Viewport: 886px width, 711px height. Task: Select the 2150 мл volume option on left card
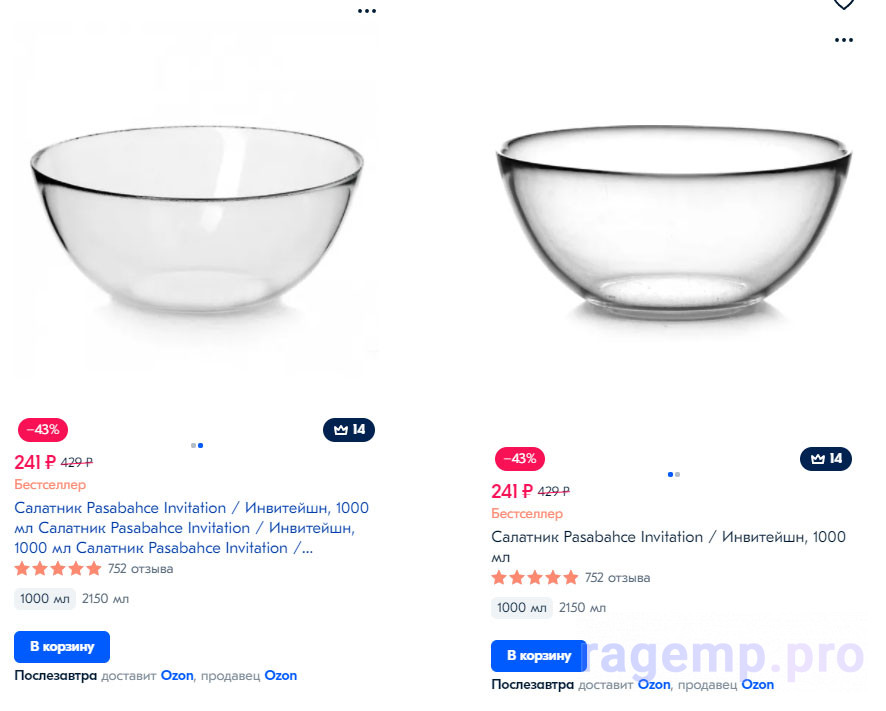pyautogui.click(x=105, y=599)
